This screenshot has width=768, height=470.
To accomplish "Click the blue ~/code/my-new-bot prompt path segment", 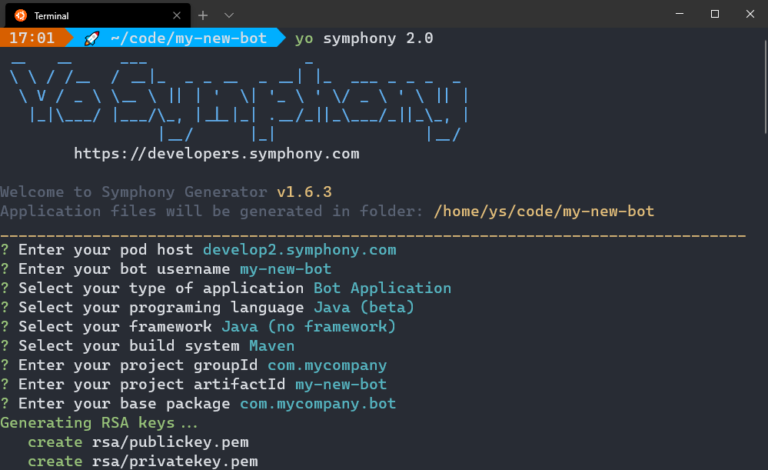I will click(x=188, y=38).
